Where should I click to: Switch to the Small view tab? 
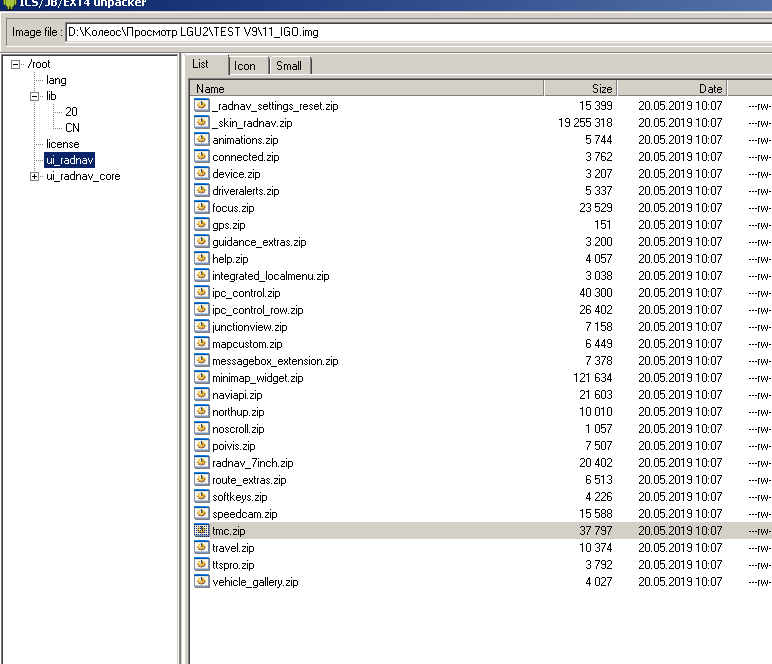tap(289, 66)
